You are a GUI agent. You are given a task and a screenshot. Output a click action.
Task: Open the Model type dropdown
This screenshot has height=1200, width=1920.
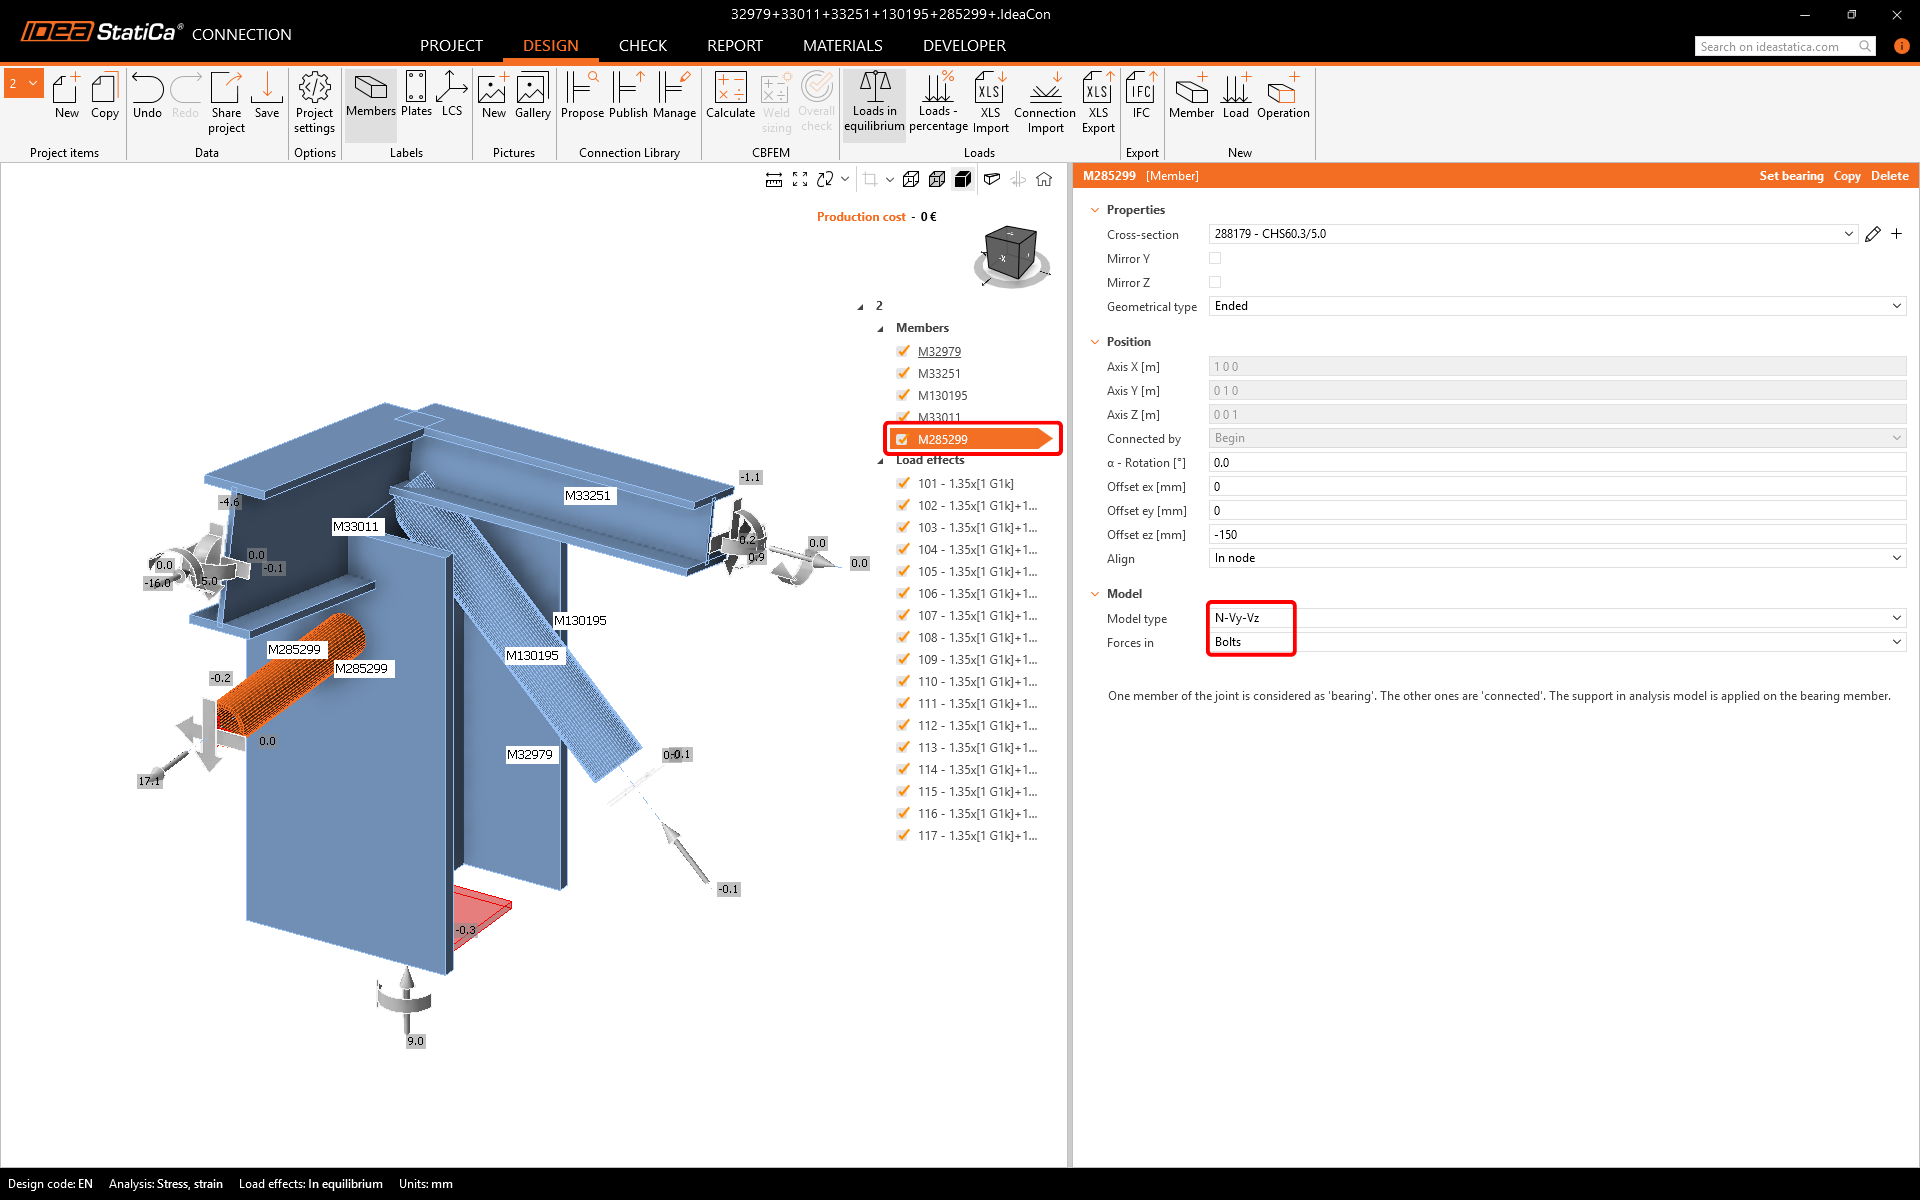coord(1555,618)
